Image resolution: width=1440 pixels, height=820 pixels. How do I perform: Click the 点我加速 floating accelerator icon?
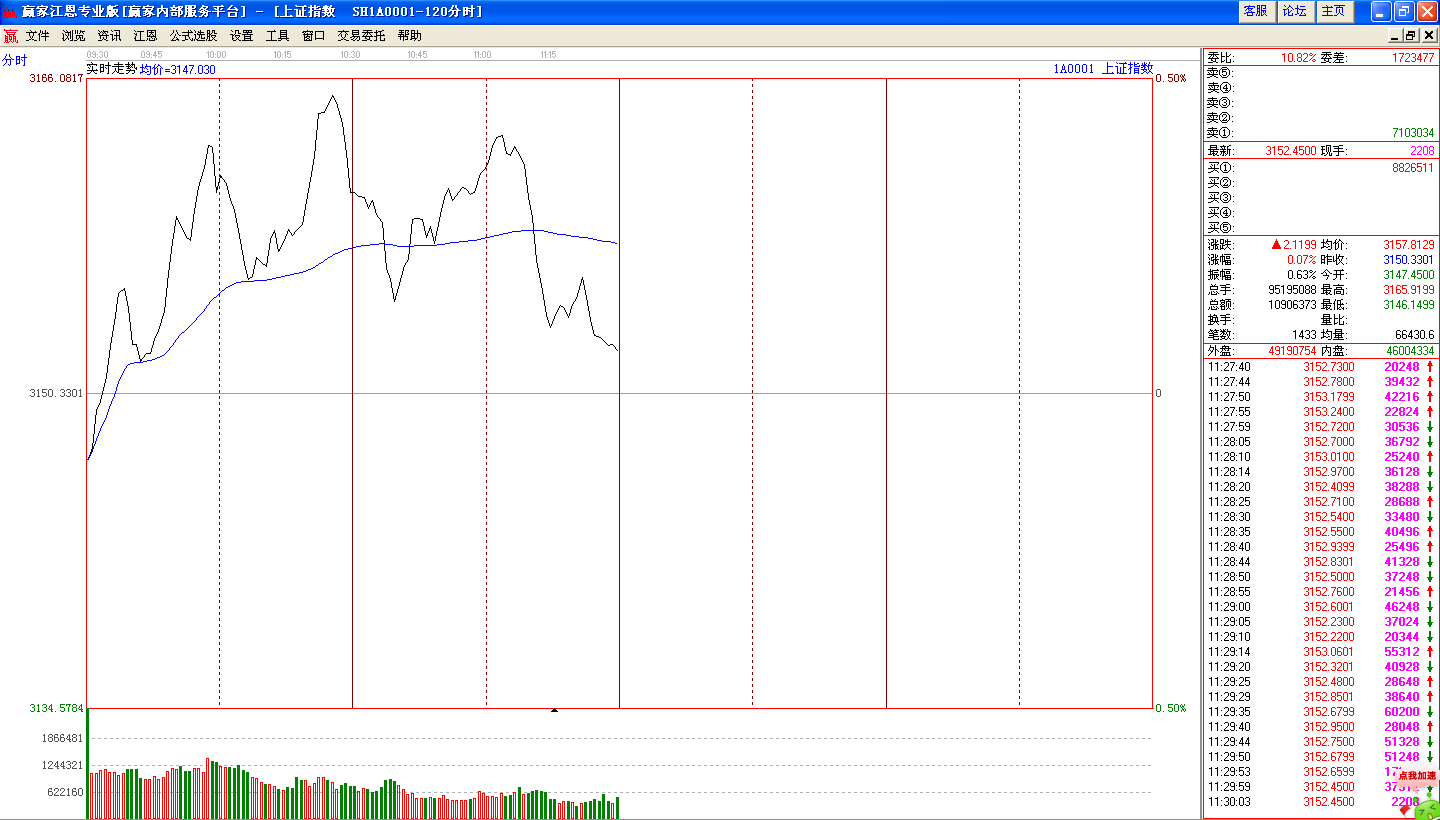pos(1417,776)
